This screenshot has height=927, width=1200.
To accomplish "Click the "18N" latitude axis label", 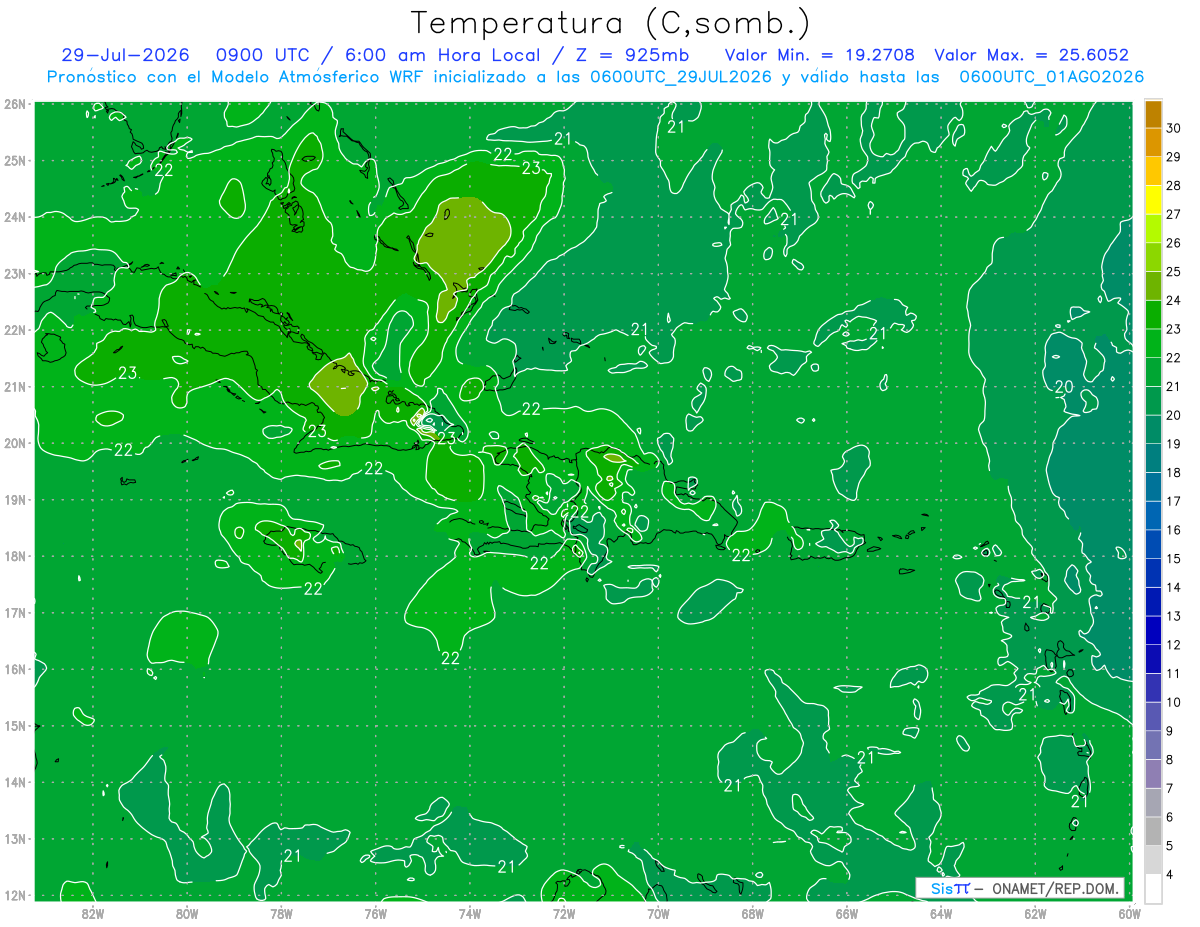I will tap(15, 556).
